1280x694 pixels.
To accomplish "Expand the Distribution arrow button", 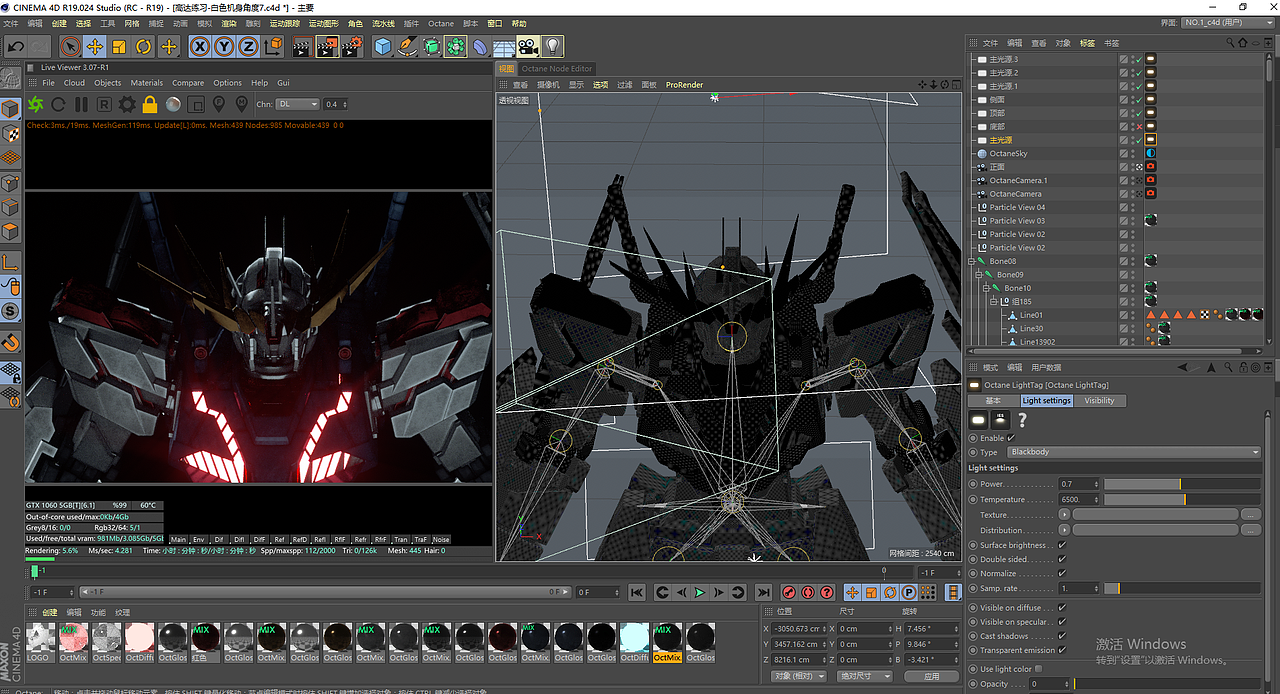I will click(1064, 530).
